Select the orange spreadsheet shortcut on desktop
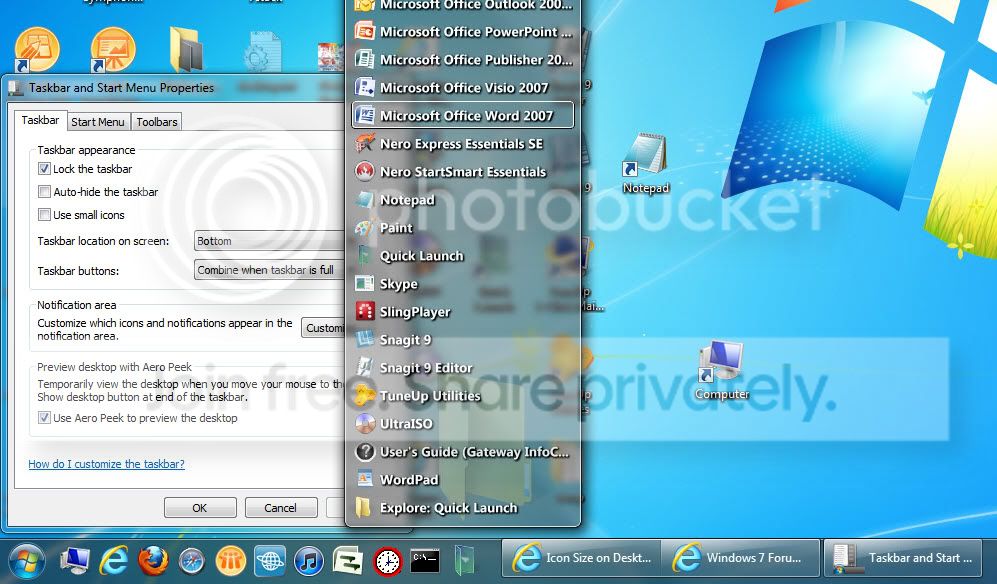The height and width of the screenshot is (584, 997). tap(37, 49)
